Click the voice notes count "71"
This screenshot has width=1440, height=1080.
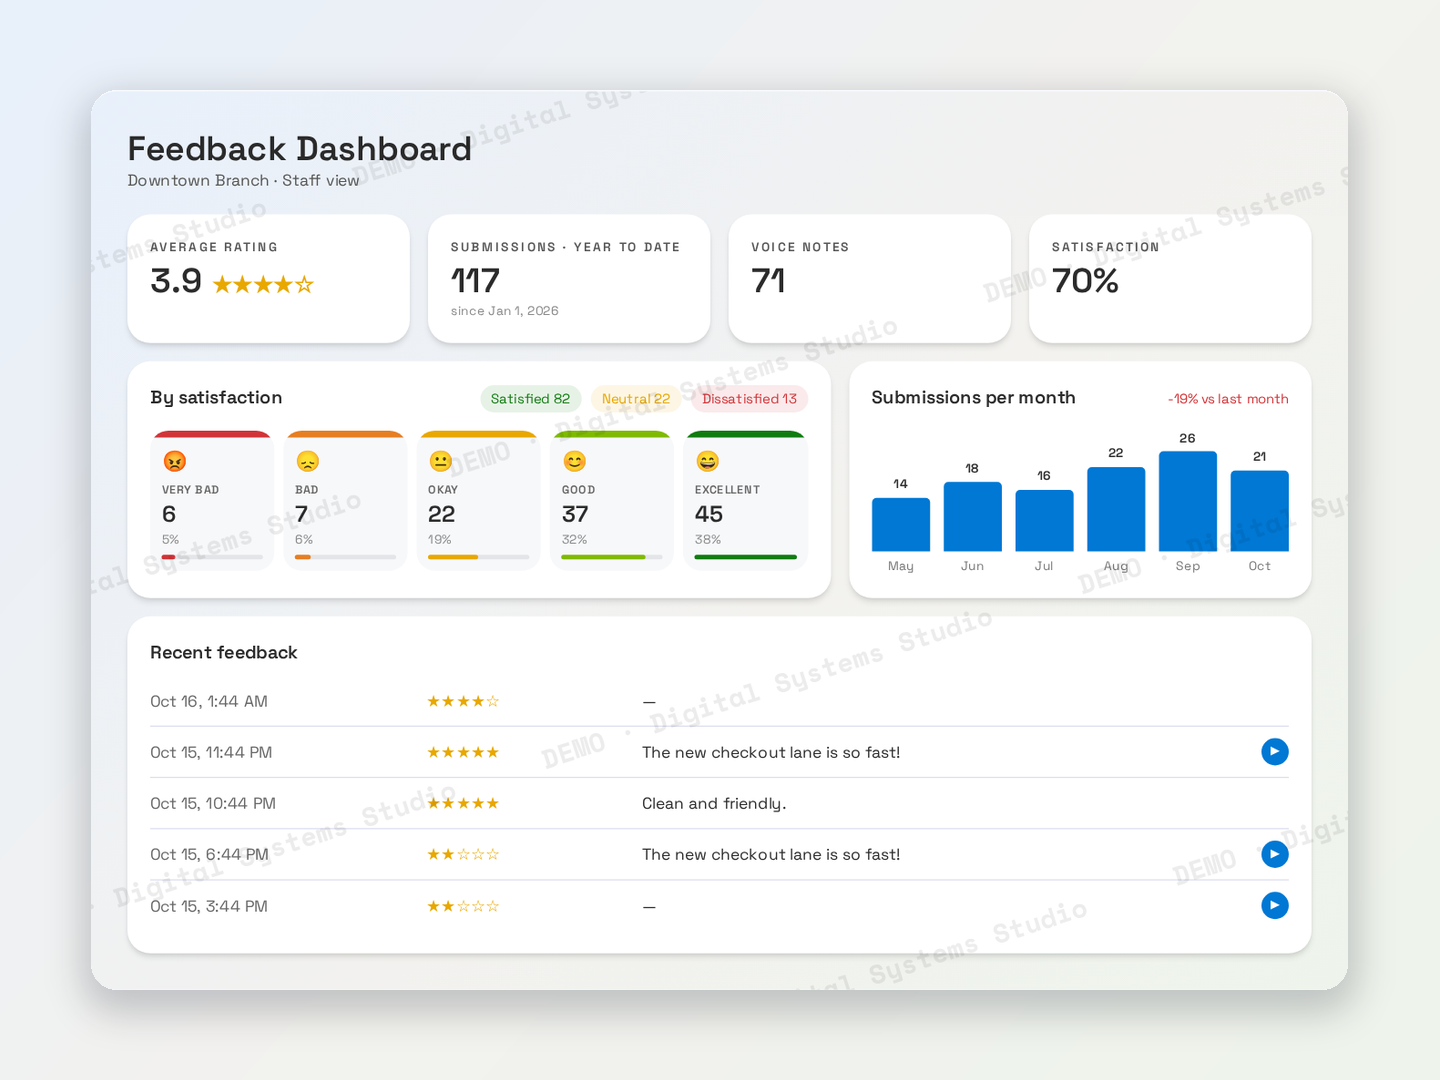coord(768,281)
